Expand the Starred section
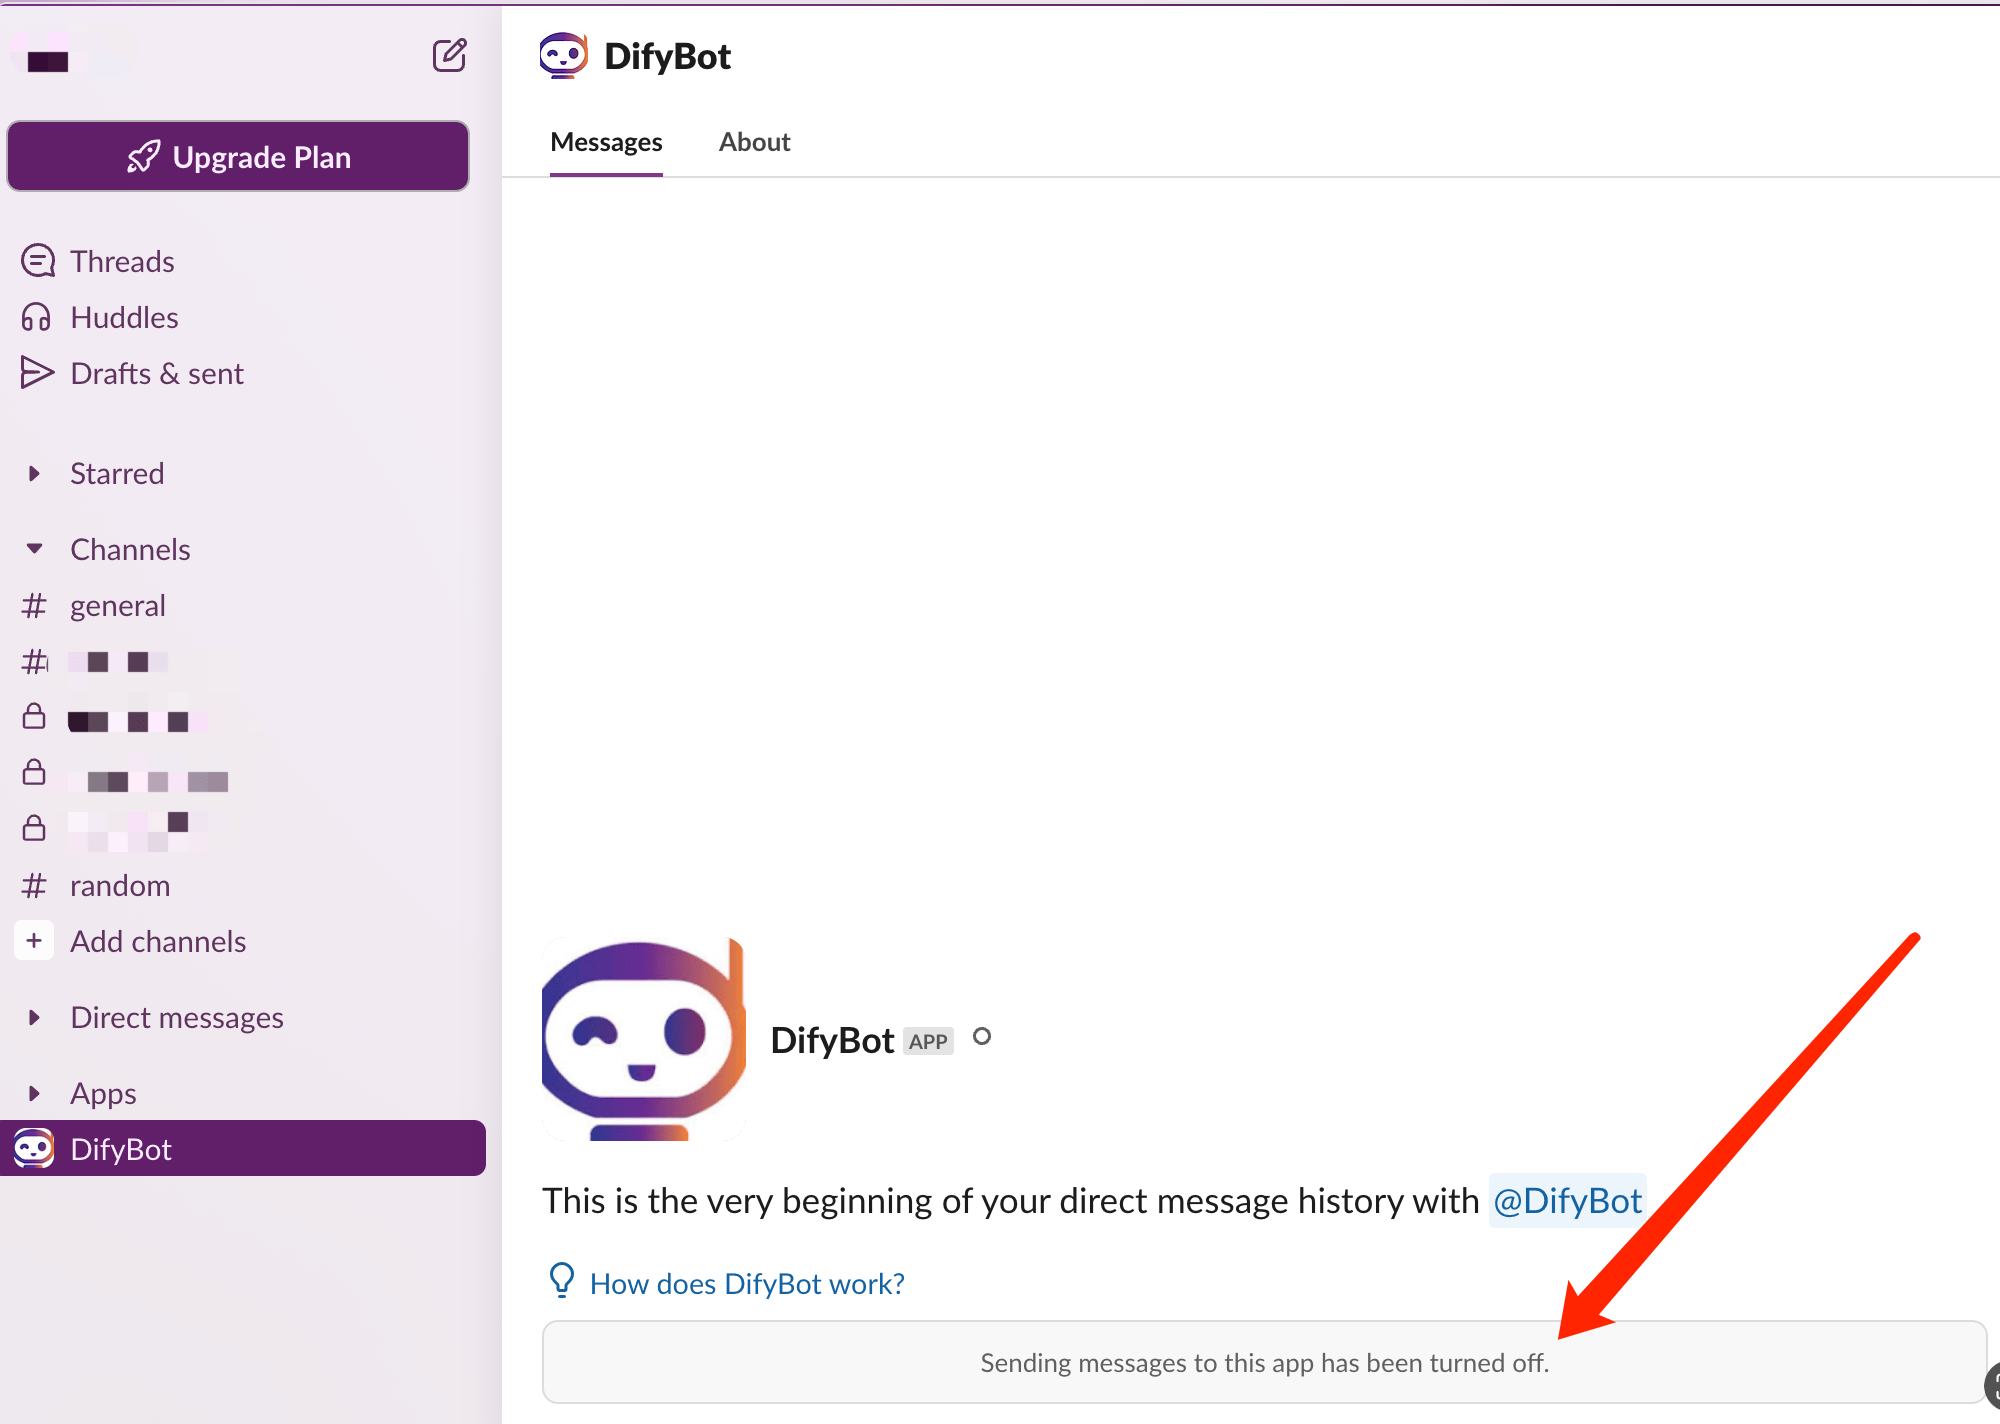This screenshot has height=1424, width=2000. coord(35,473)
